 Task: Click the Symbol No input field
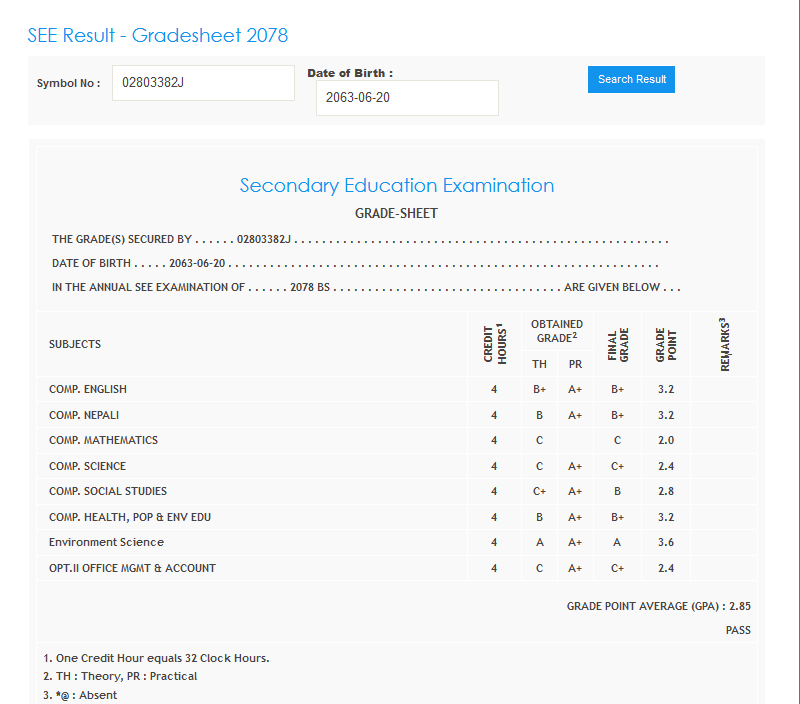[x=203, y=83]
